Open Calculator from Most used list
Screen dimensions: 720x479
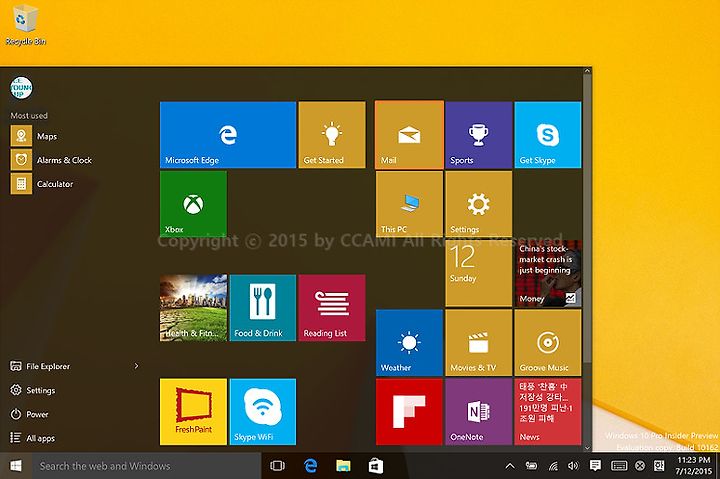point(42,184)
